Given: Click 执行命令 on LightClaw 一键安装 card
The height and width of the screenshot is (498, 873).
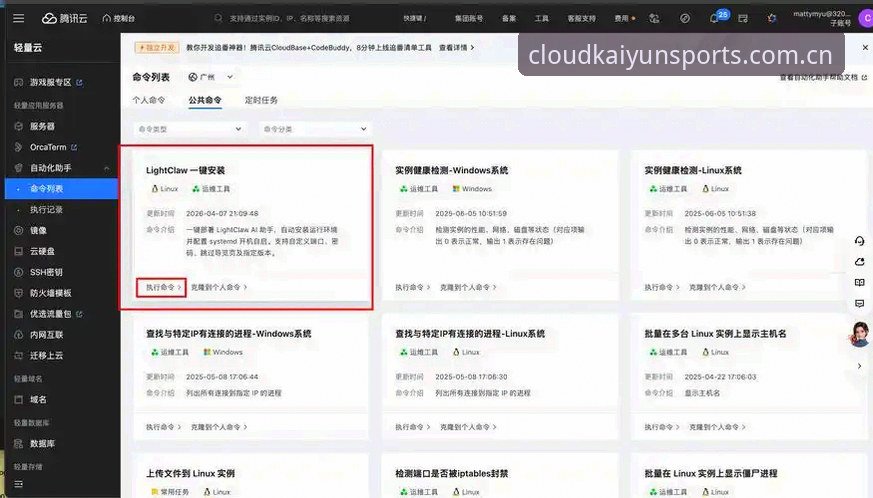Looking at the screenshot, I should pos(163,287).
